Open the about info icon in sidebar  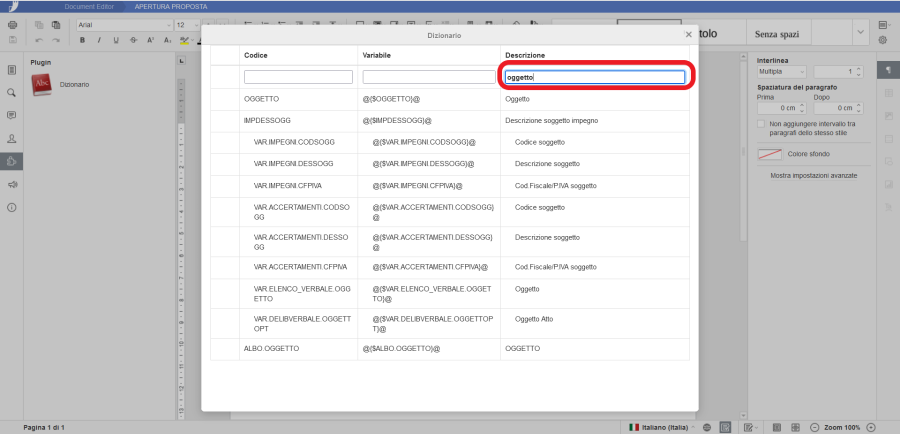click(12, 207)
